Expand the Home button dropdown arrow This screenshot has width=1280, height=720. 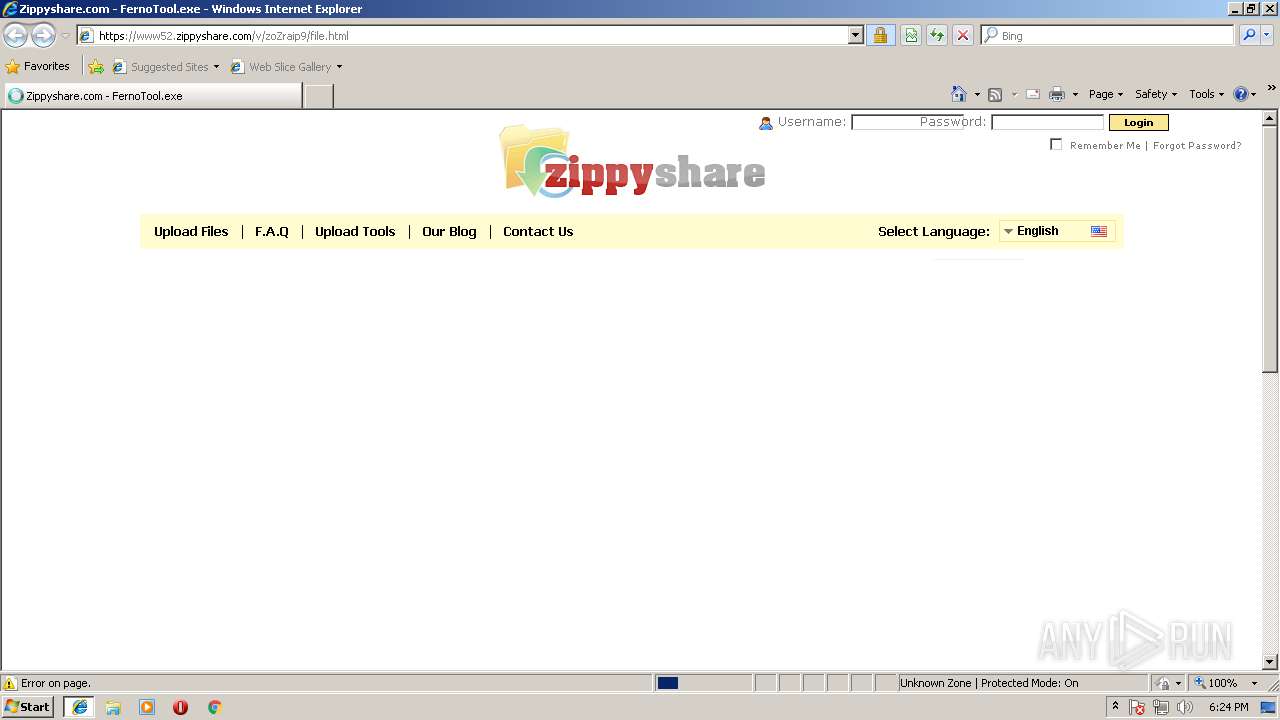[977, 95]
